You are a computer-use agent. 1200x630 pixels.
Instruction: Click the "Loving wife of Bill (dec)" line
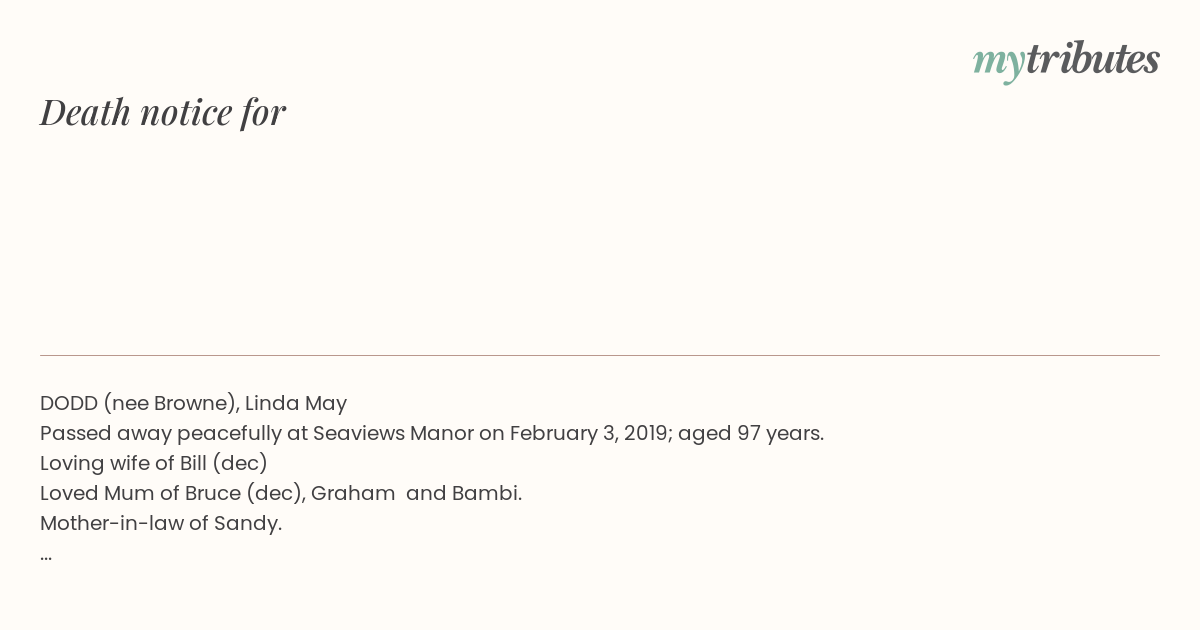tap(154, 464)
